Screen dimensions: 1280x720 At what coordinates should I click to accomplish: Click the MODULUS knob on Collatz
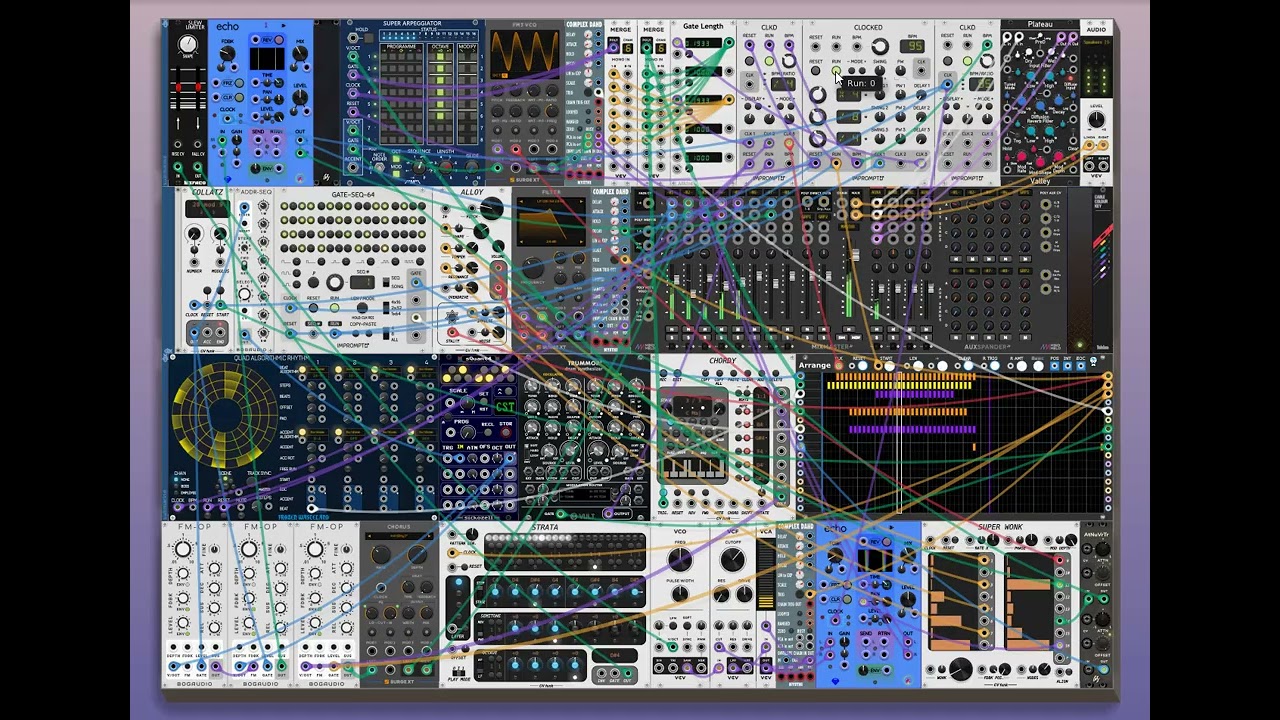pyautogui.click(x=221, y=234)
